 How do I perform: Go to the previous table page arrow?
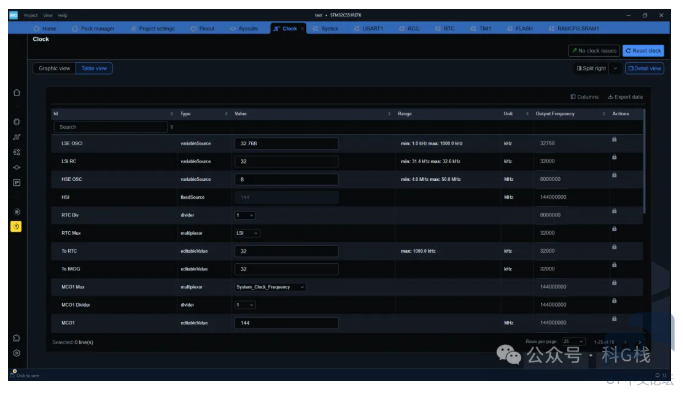[626, 342]
